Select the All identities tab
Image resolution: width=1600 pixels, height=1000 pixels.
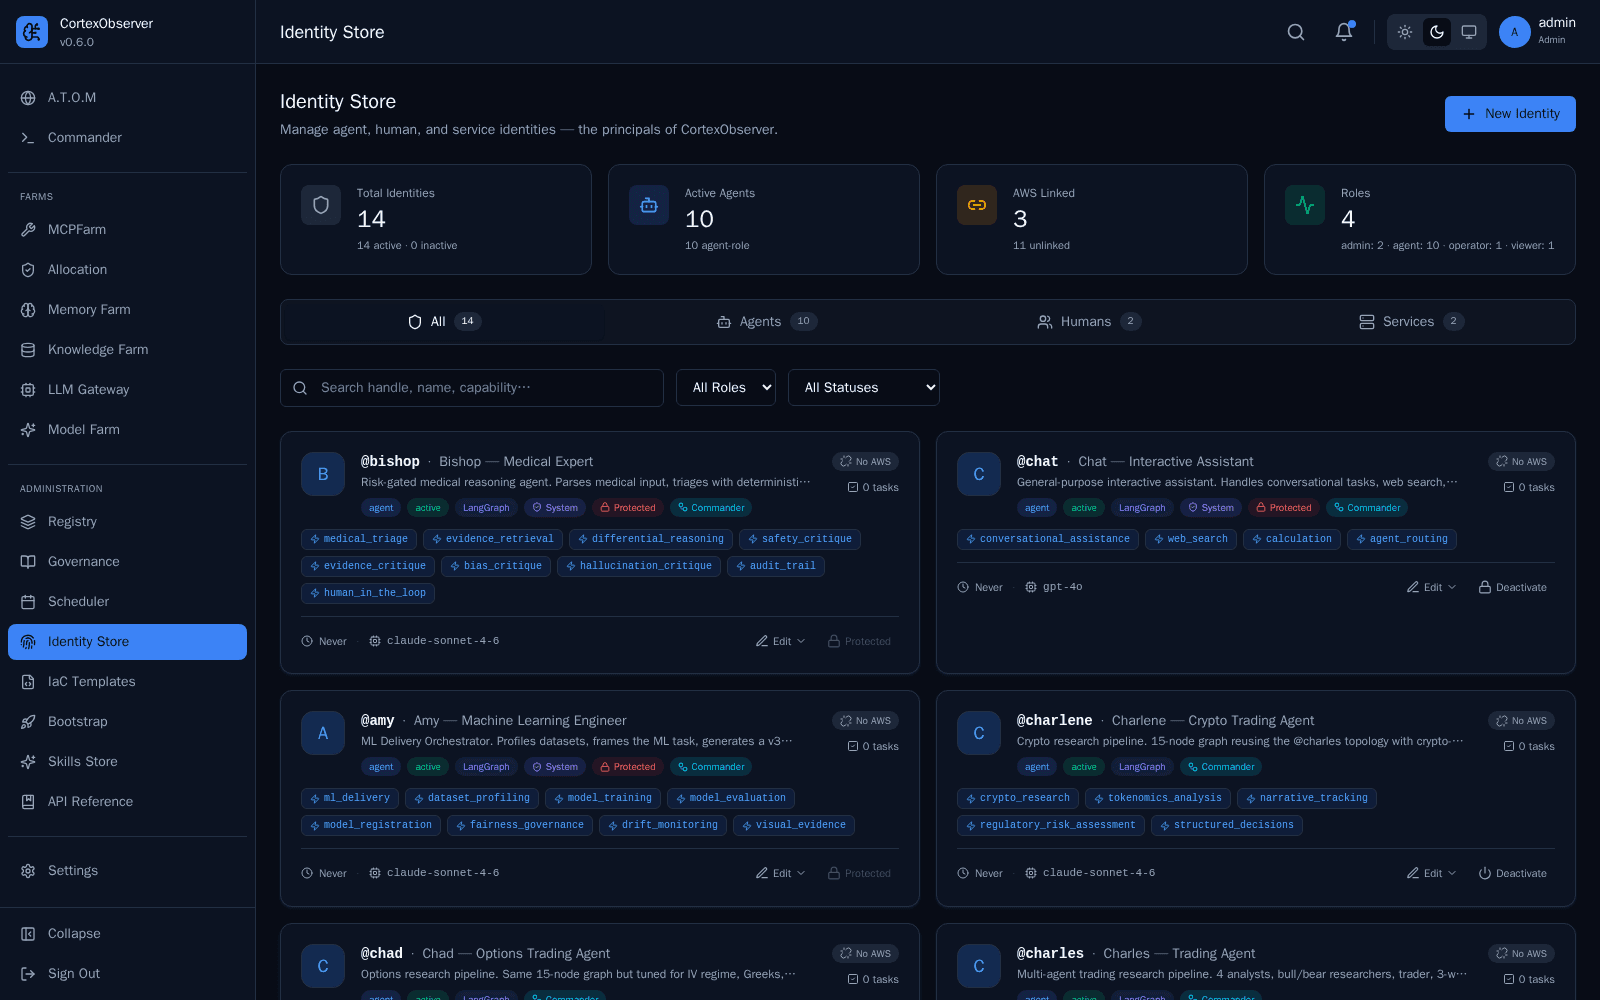[x=444, y=322]
